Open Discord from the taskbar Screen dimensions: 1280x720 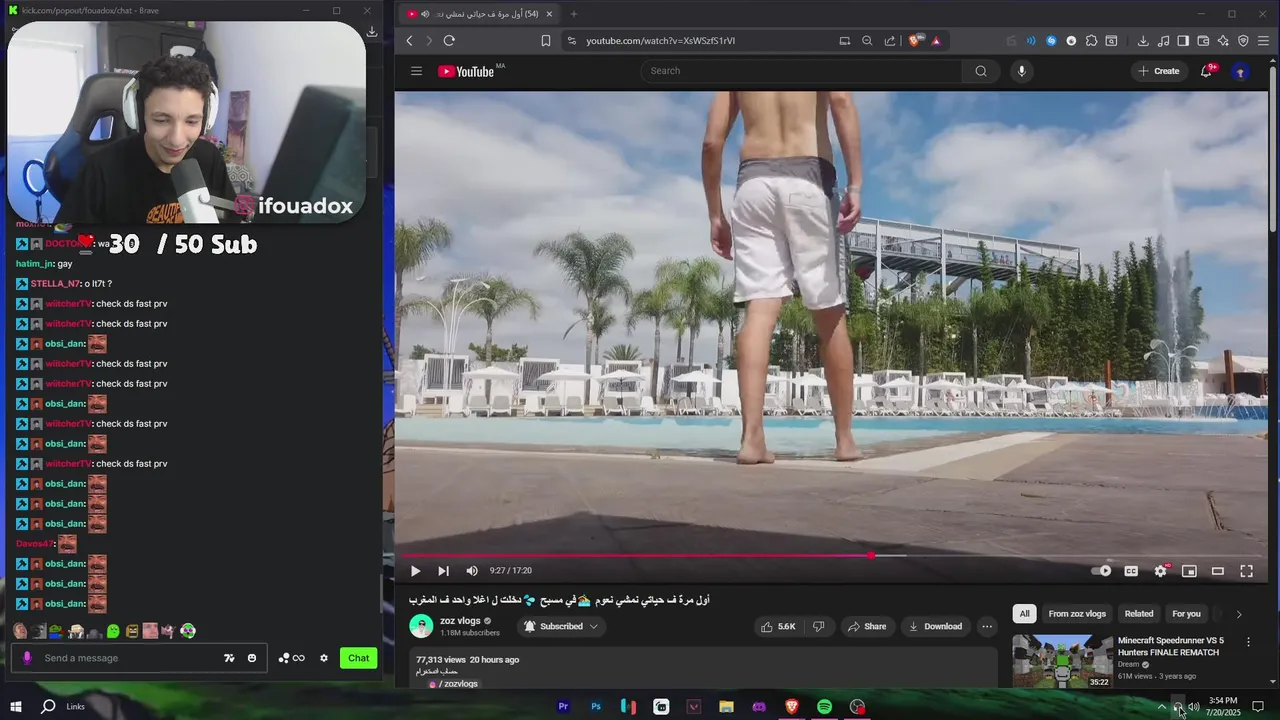pyautogui.click(x=759, y=707)
